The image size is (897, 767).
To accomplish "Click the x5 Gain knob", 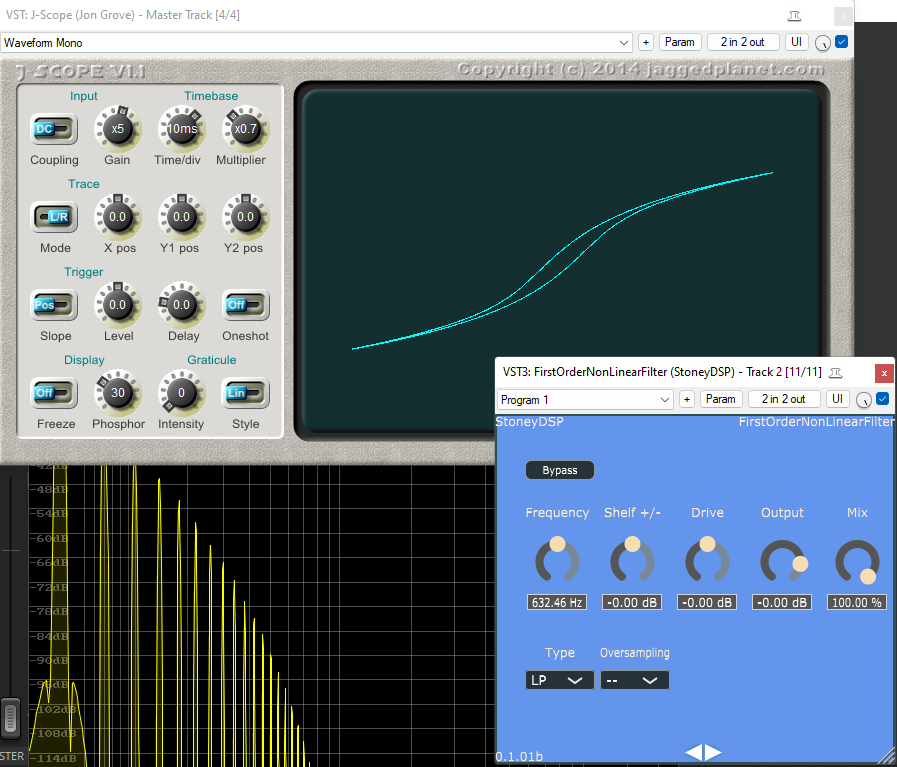I will [x=118, y=129].
